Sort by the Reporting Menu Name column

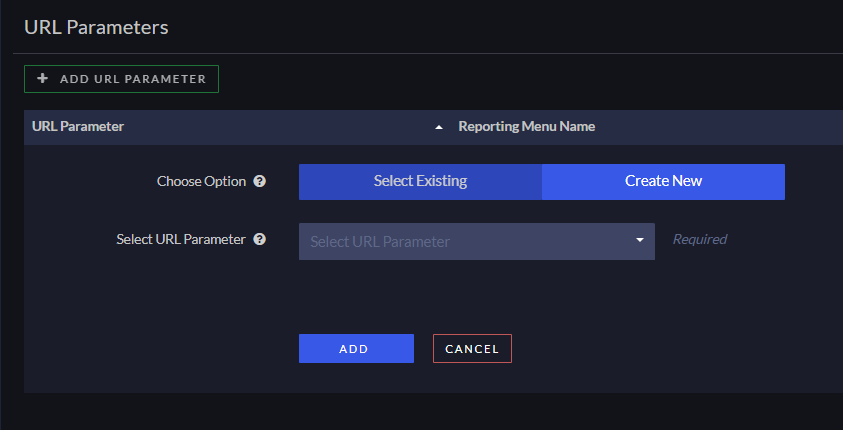pos(526,127)
